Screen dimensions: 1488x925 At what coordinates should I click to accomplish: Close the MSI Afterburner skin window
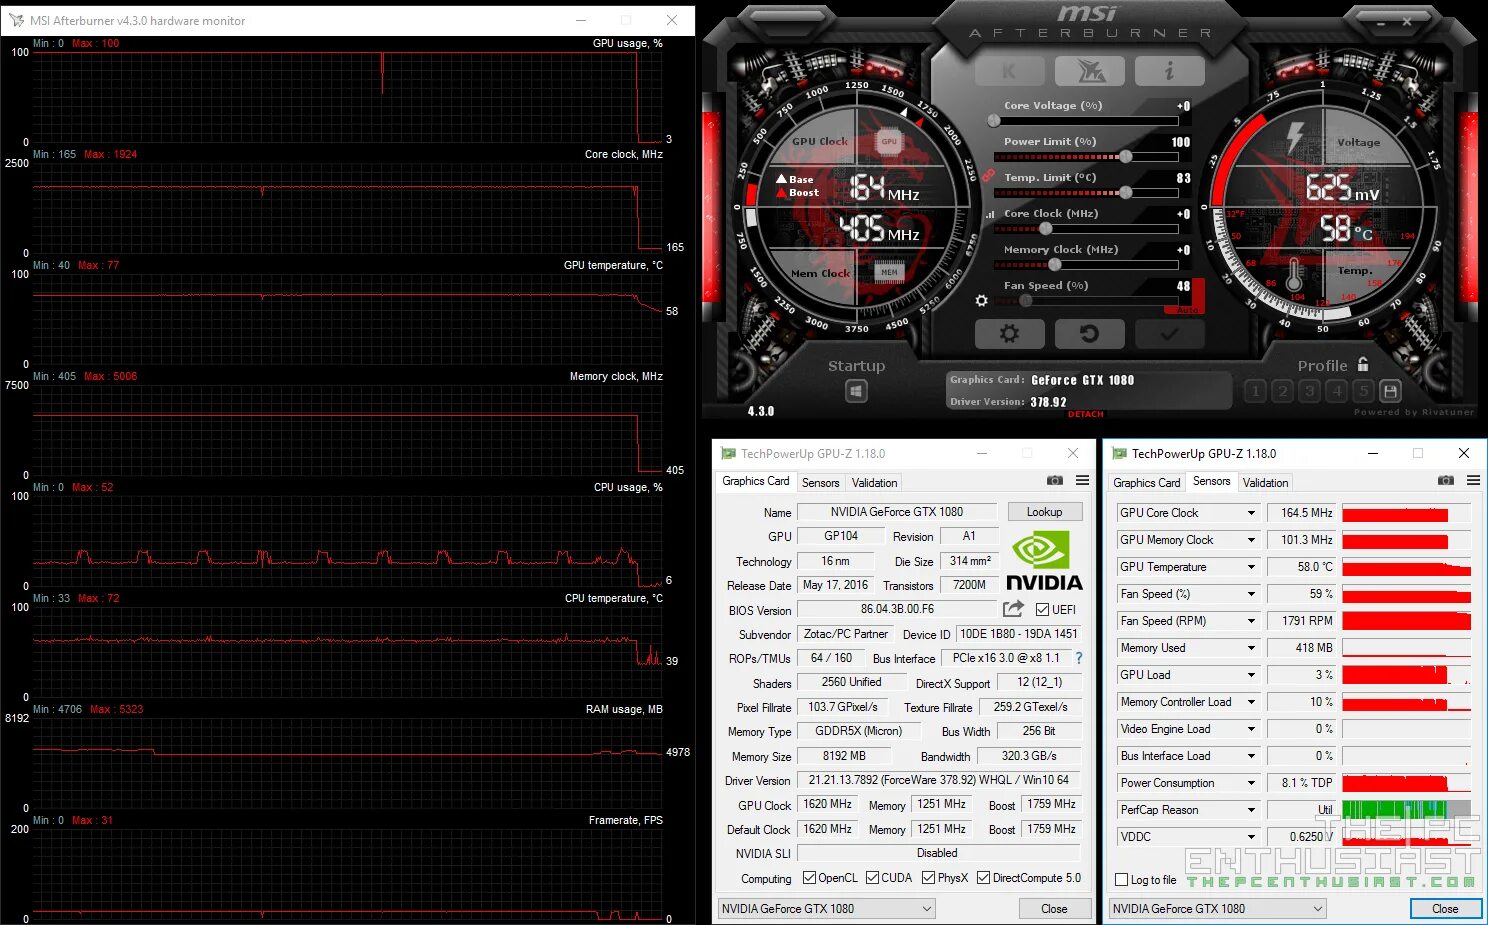(1406, 21)
